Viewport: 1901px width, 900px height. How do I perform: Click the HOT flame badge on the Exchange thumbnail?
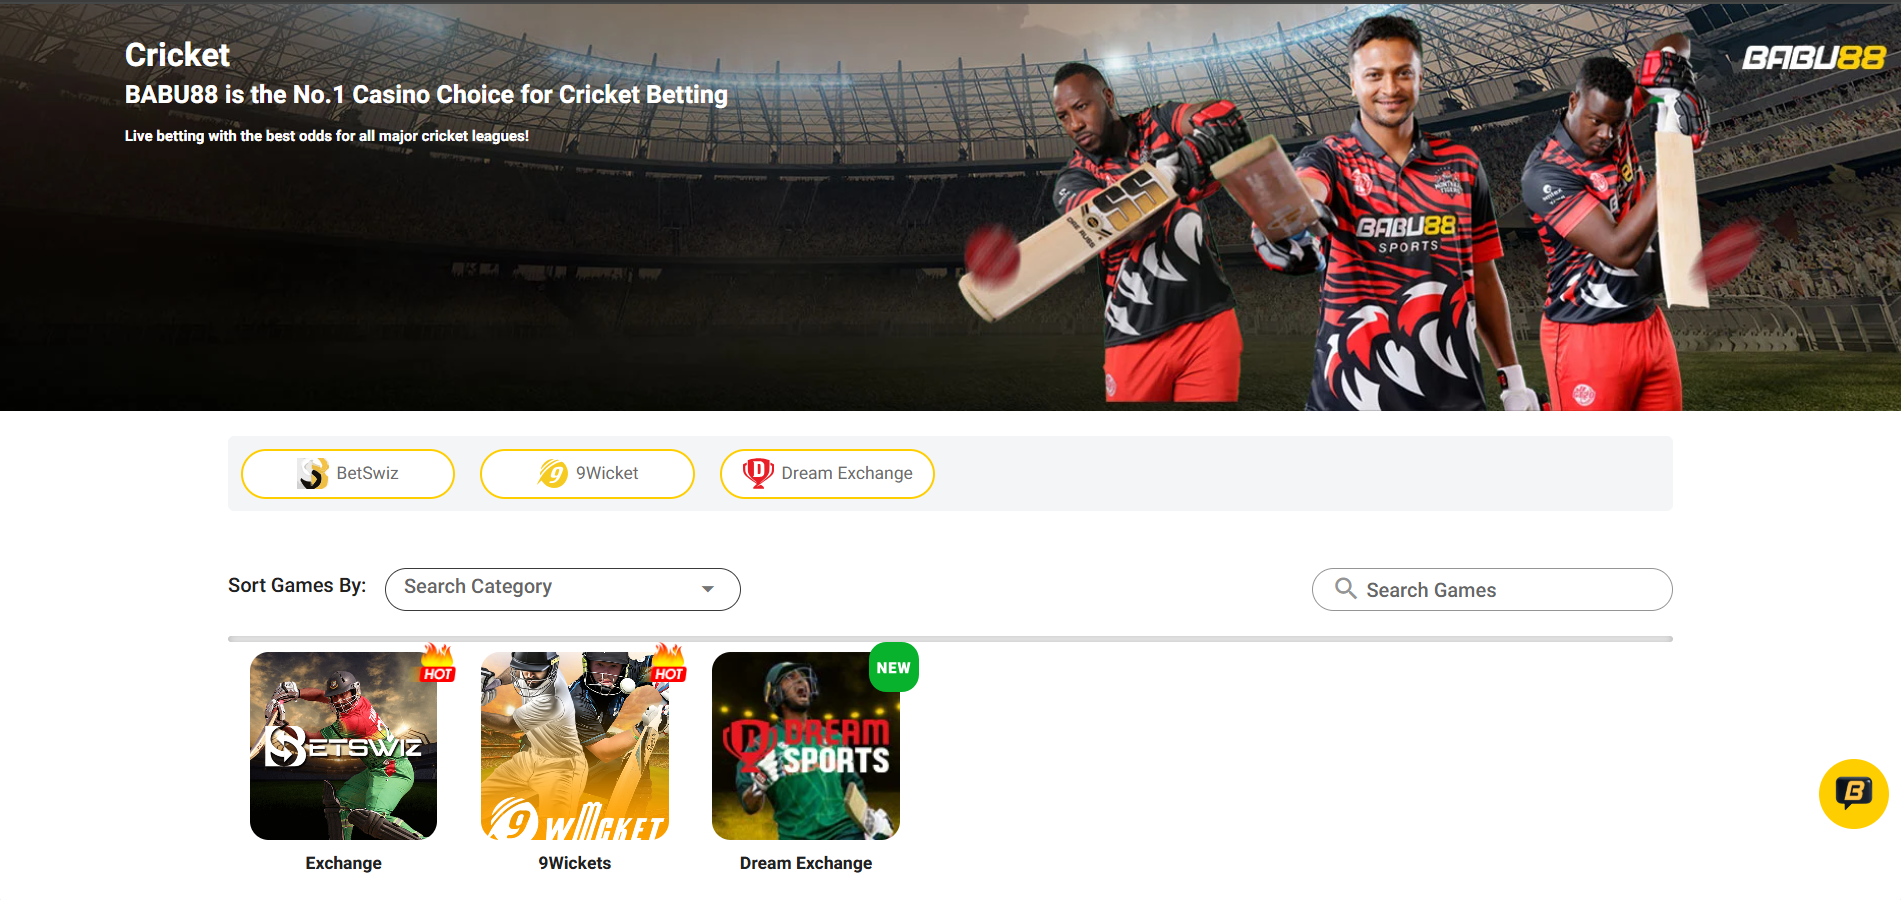(437, 664)
